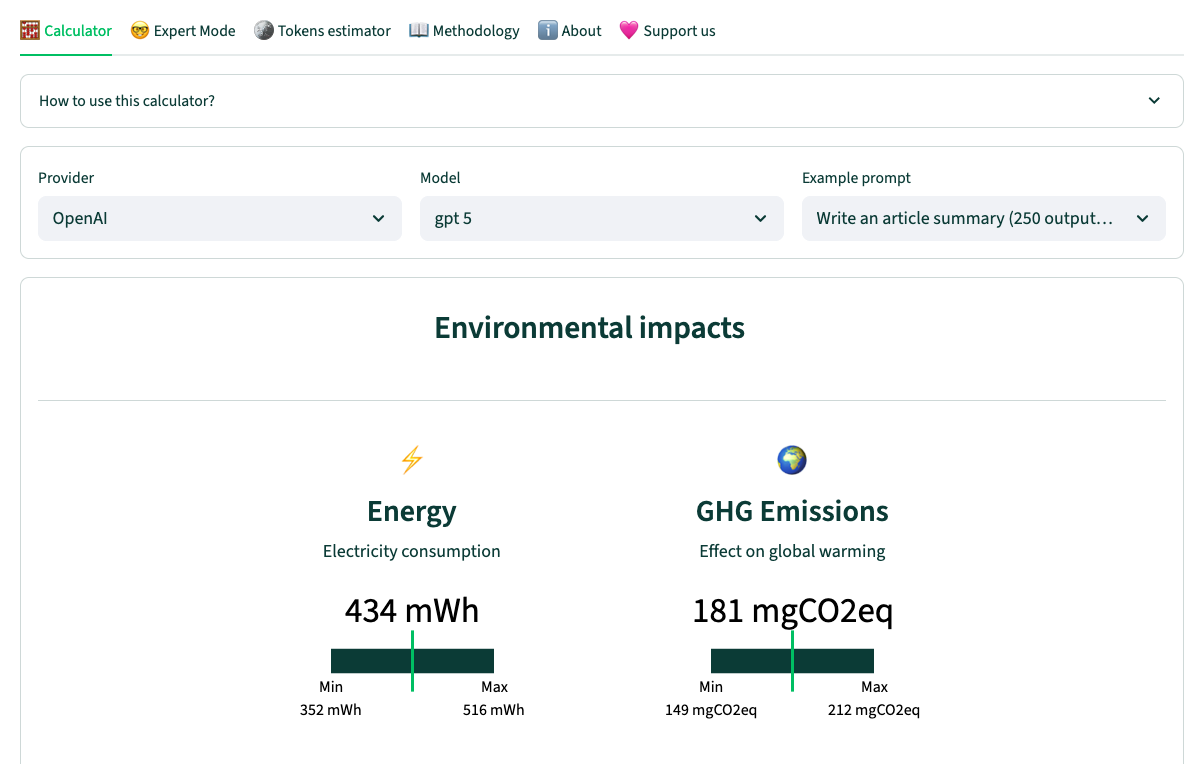The width and height of the screenshot is (1204, 764).
Task: Click the Energy range bar indicator
Action: coord(412,661)
